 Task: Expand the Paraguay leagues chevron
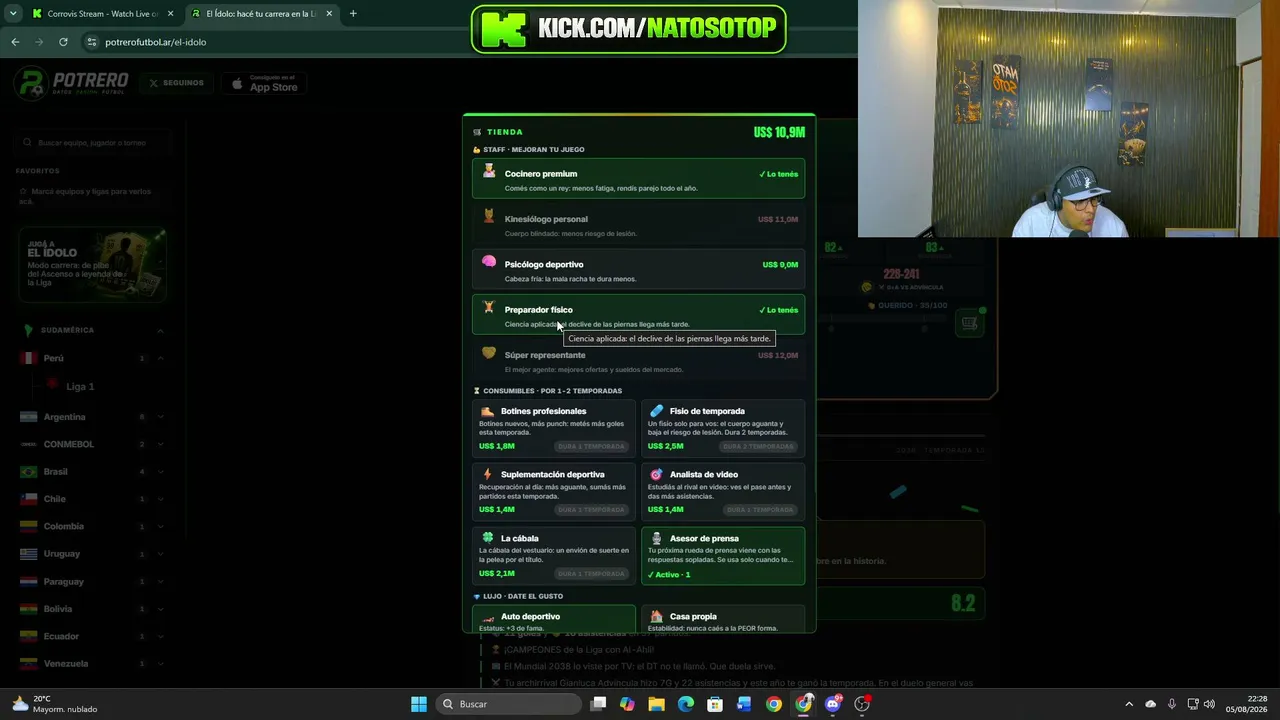[160, 581]
